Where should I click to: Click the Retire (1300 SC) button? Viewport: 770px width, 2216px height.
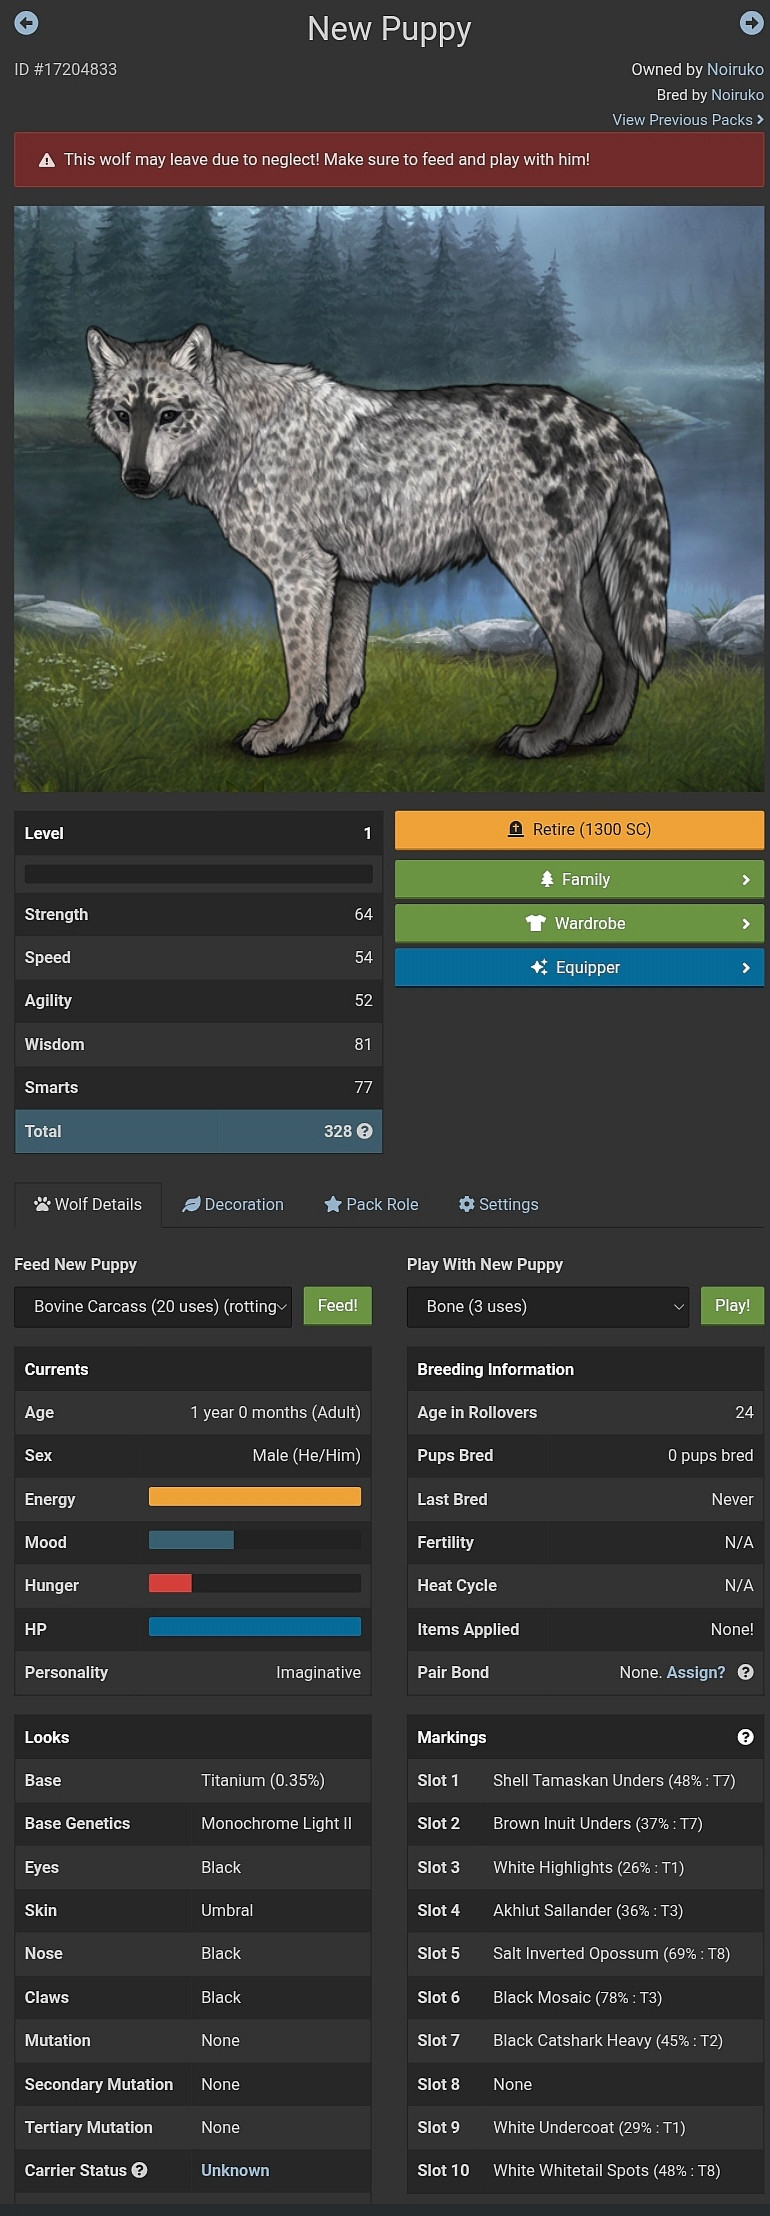click(579, 830)
